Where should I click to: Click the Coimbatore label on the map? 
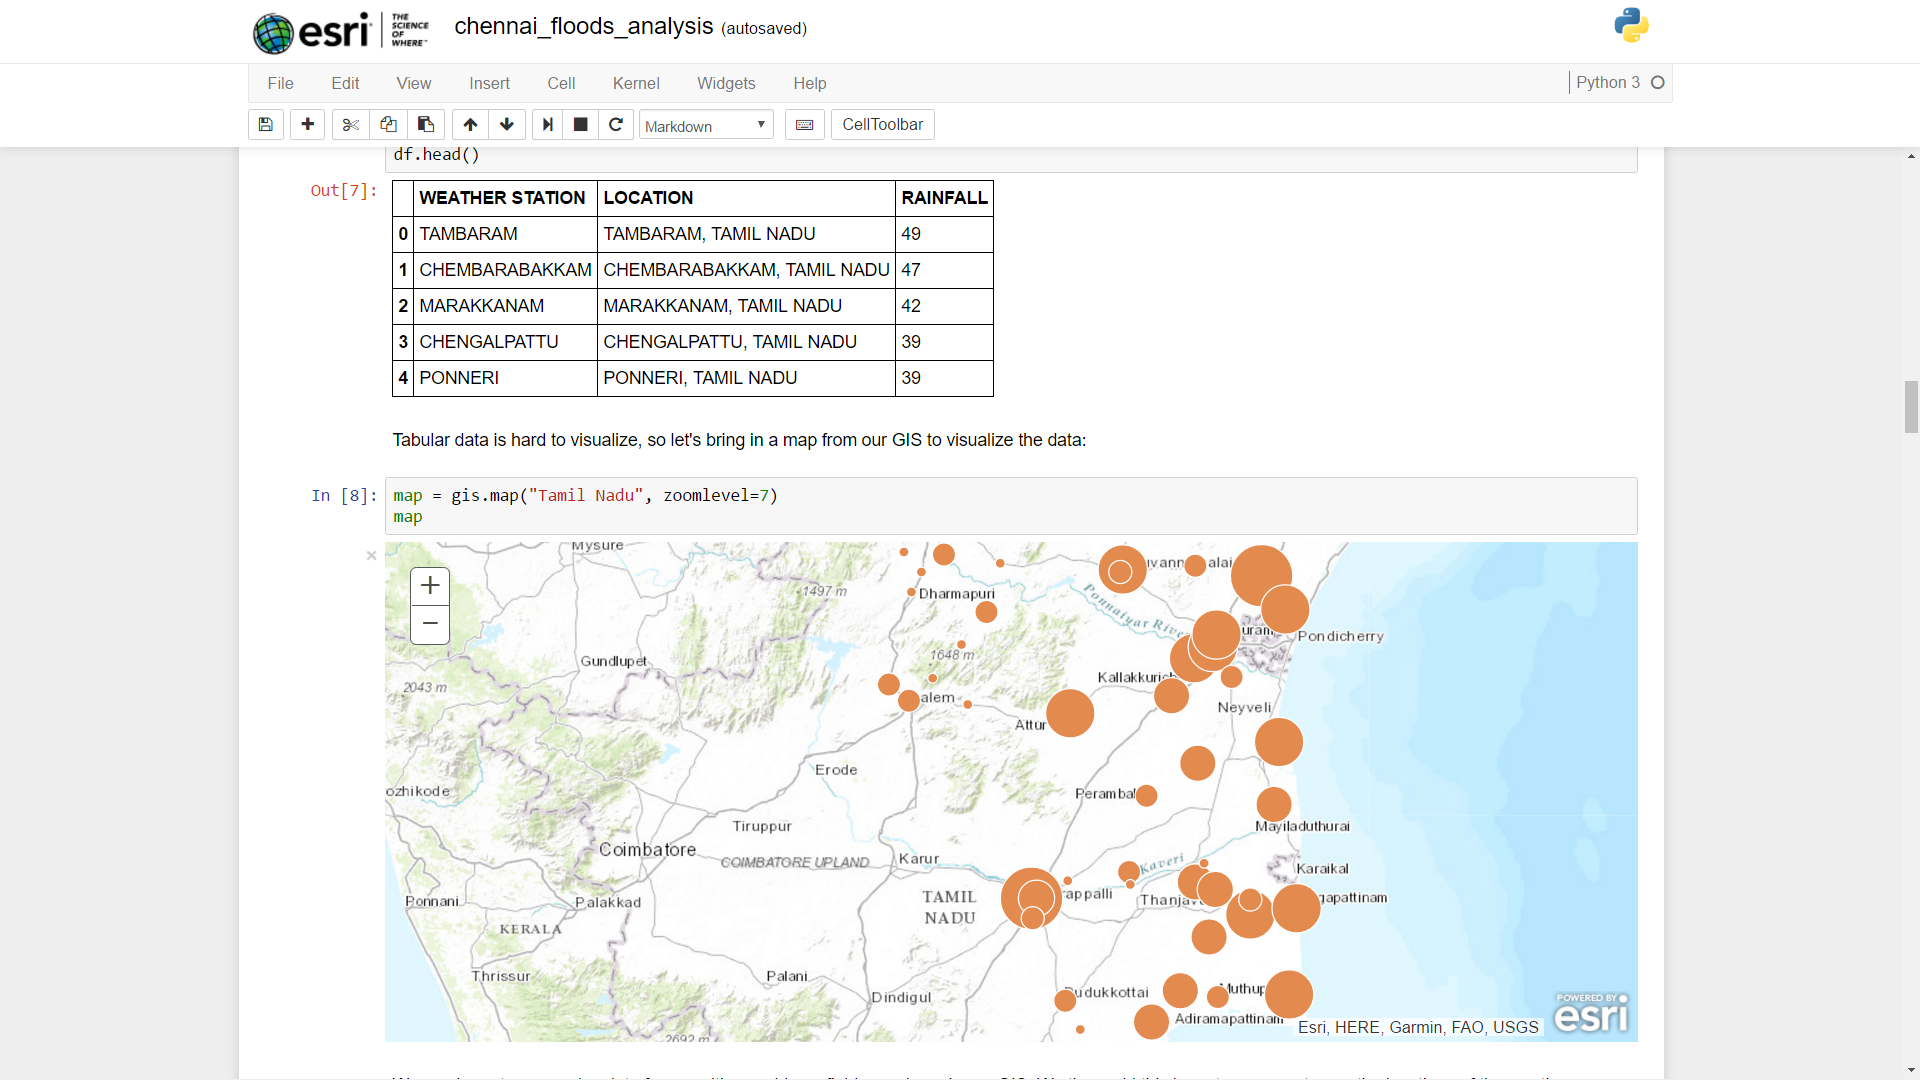tap(647, 850)
